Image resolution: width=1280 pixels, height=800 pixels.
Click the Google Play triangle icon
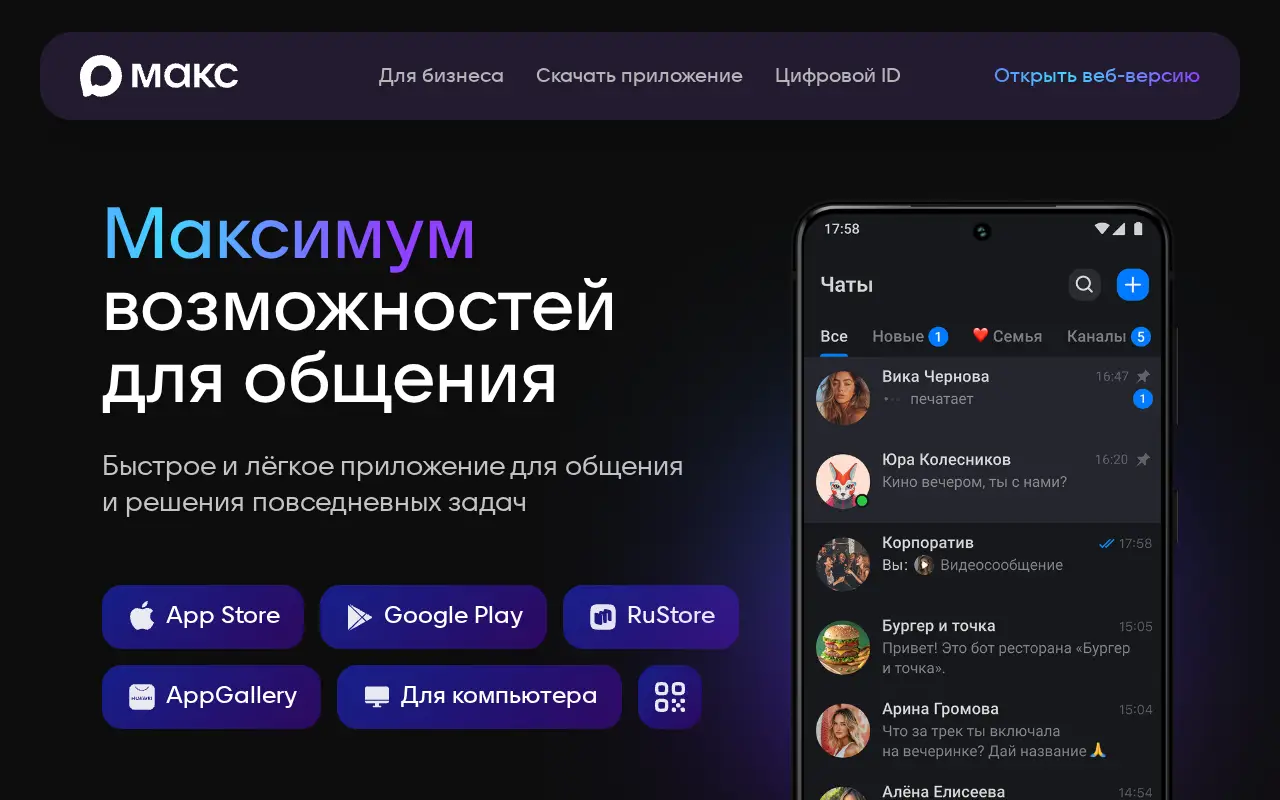[x=359, y=617]
